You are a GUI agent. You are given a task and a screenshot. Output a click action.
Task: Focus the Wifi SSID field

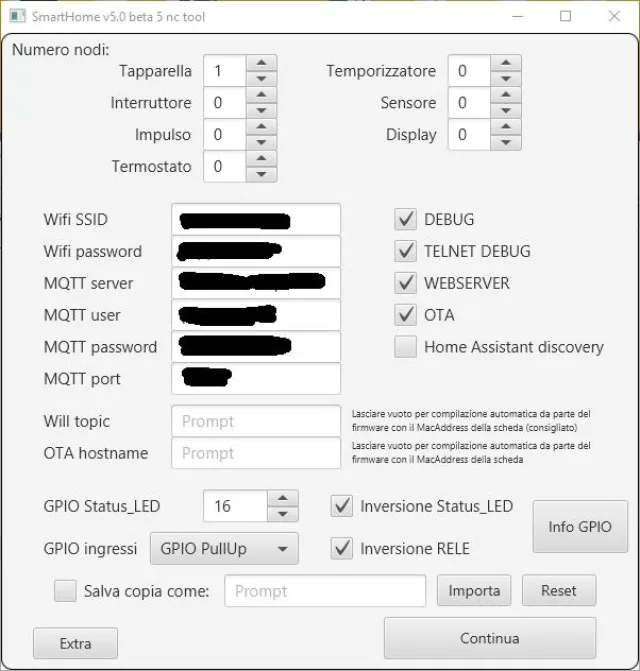[x=256, y=219]
